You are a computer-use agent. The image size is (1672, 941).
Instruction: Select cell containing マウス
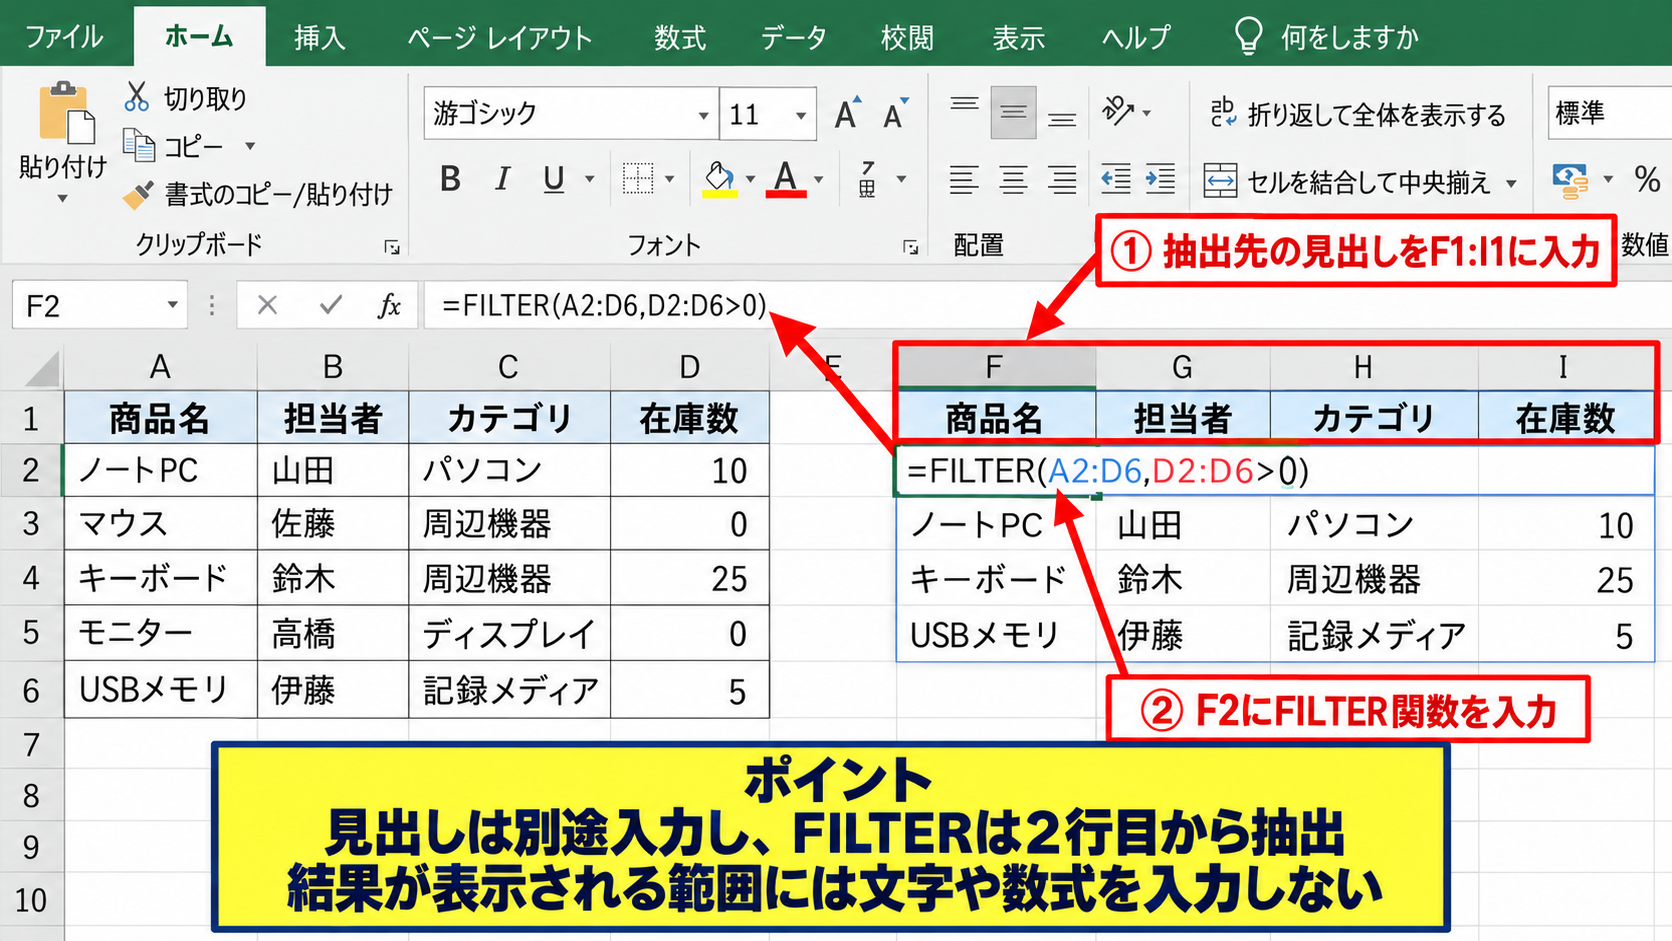pyautogui.click(x=160, y=523)
